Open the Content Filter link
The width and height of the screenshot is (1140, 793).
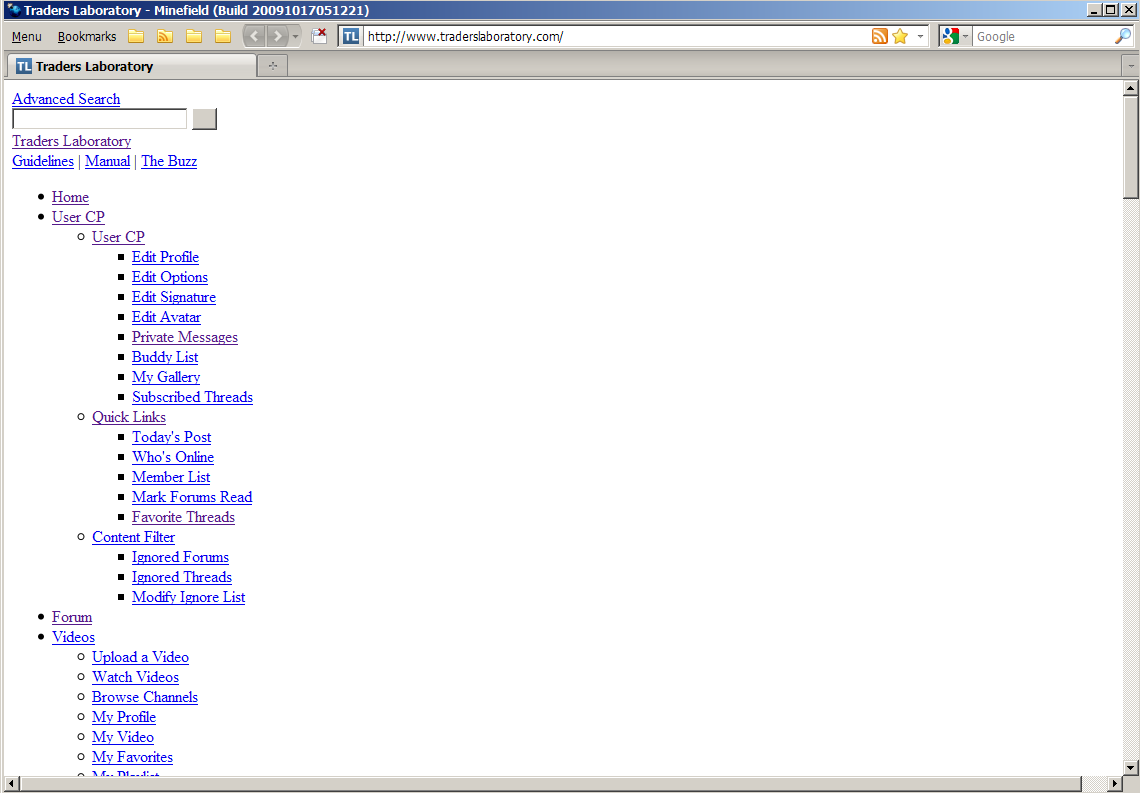coord(134,537)
